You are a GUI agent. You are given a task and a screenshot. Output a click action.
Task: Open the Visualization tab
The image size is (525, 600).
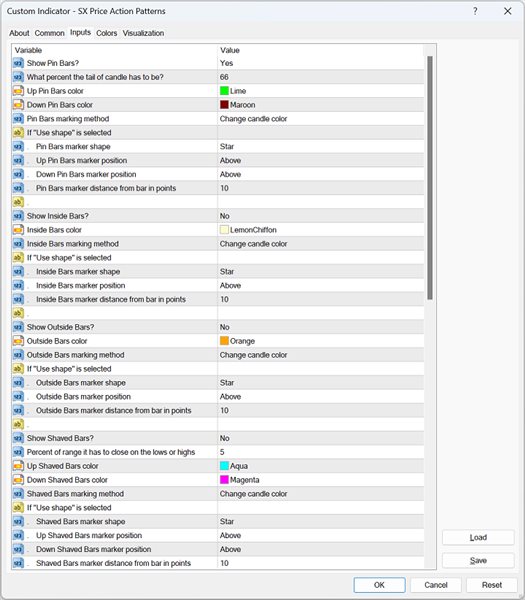pyautogui.click(x=143, y=33)
